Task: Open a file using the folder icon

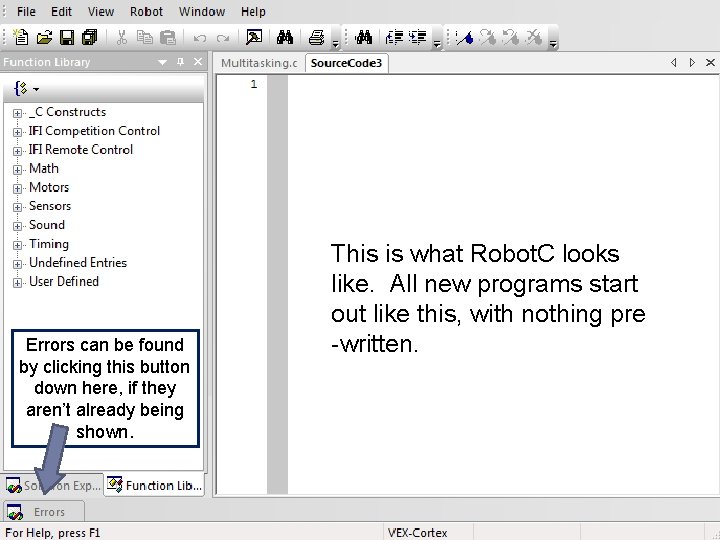Action: coord(44,37)
